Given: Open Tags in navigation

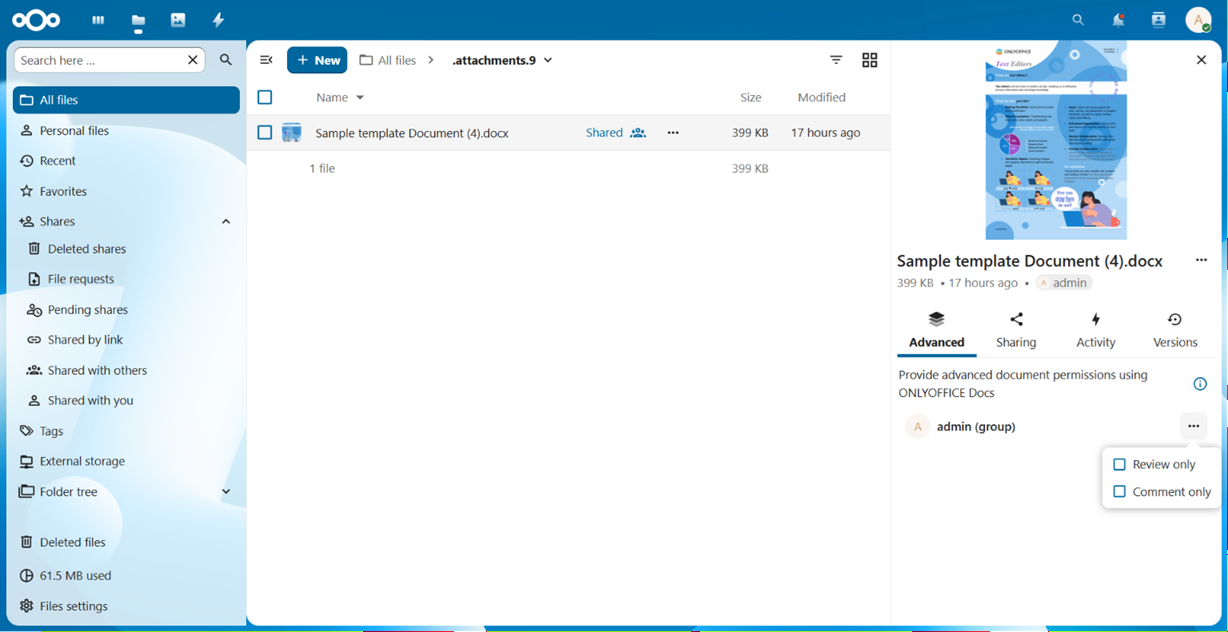Looking at the screenshot, I should (126, 431).
